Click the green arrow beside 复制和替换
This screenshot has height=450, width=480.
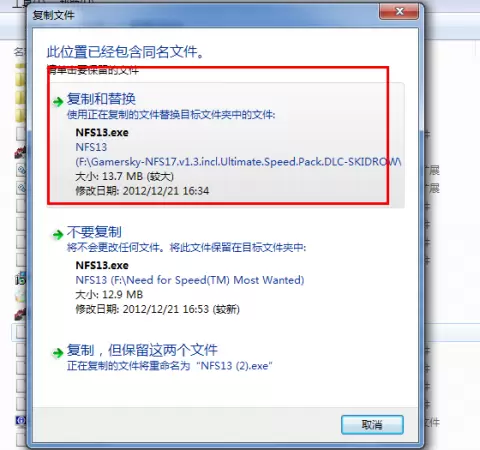58,101
